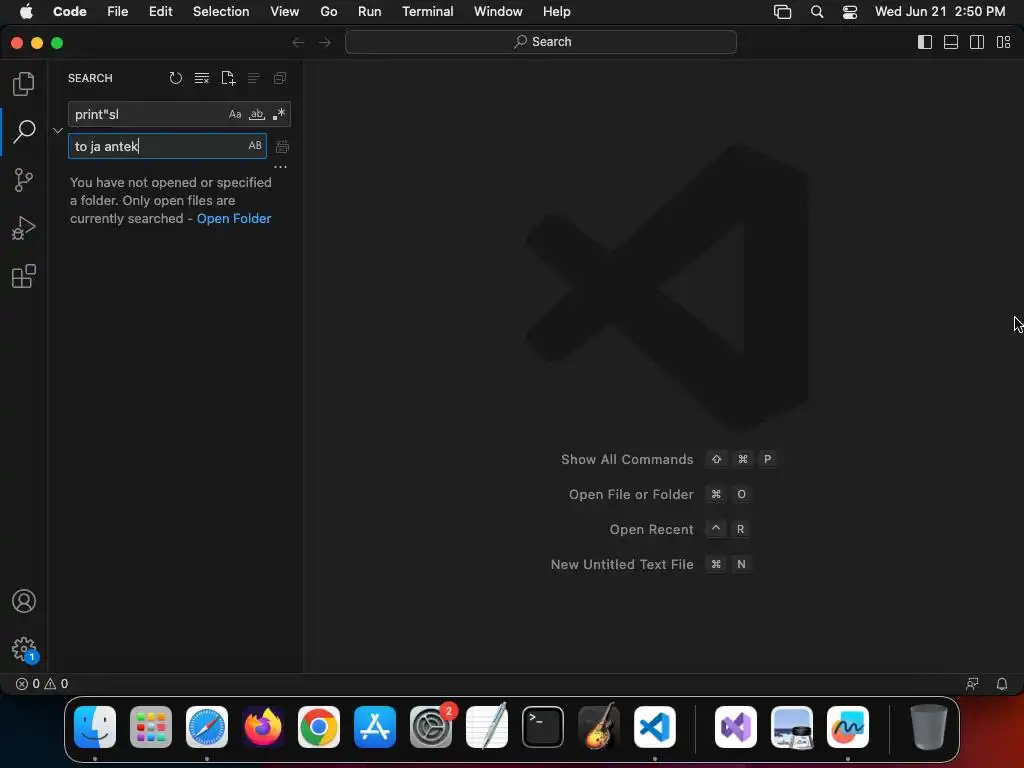Toggle search details ellipsis
The width and height of the screenshot is (1024, 768).
point(280,167)
